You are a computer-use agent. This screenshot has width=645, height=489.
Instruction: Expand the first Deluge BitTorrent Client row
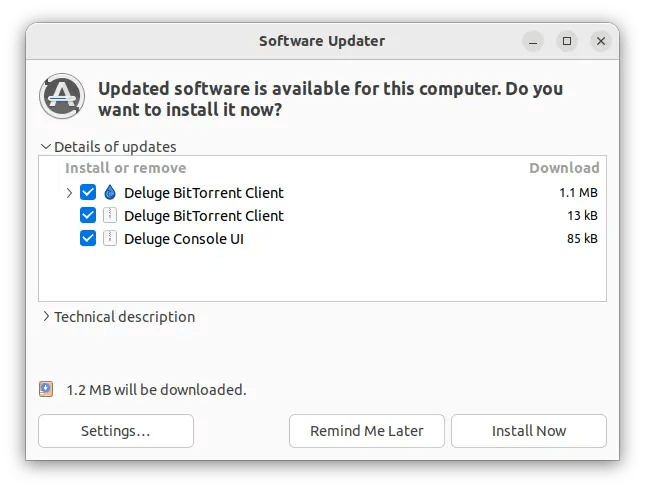point(69,192)
